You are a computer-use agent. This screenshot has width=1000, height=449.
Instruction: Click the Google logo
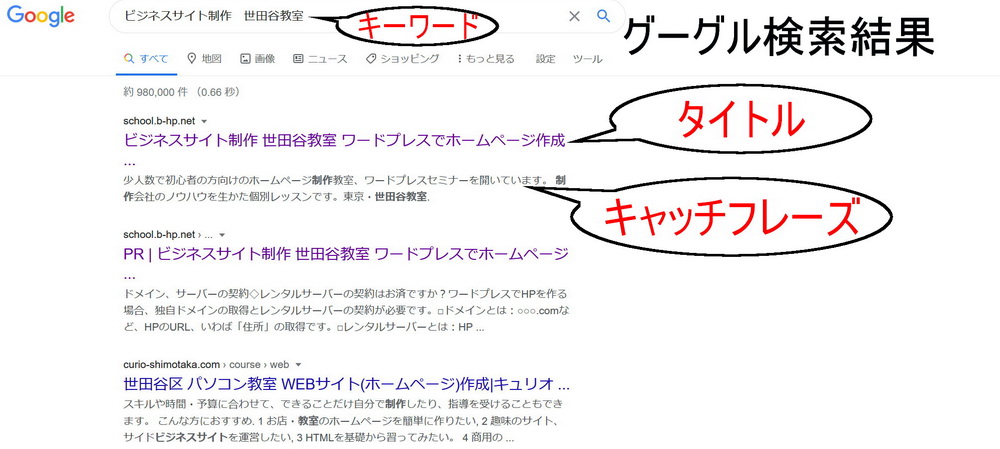41,16
